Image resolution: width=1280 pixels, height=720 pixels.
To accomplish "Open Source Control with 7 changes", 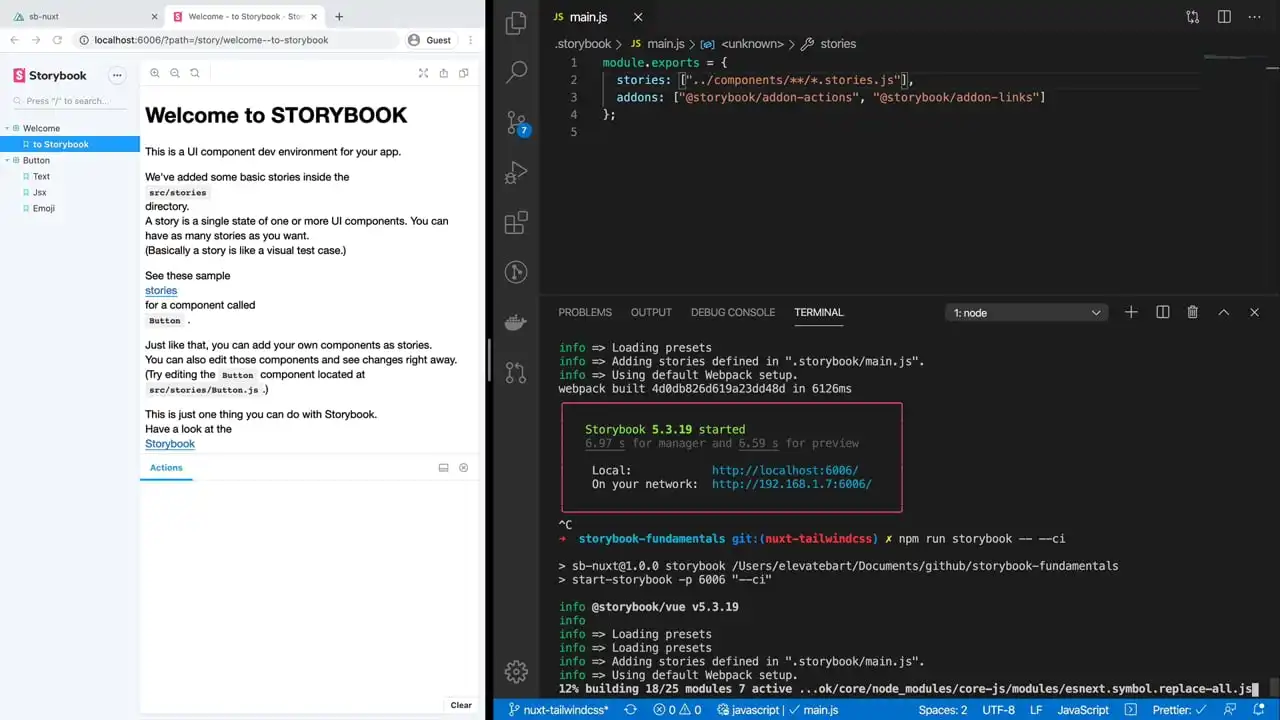I will pos(516,123).
